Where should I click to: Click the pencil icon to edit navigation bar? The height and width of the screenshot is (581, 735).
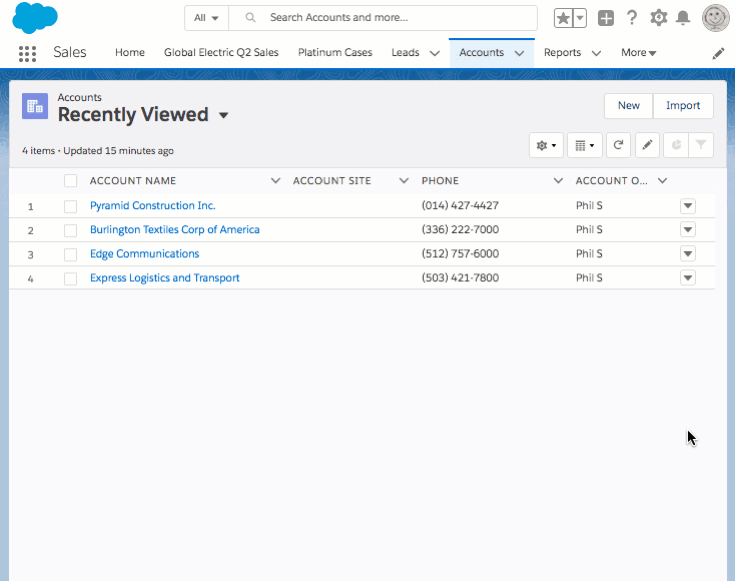click(x=718, y=54)
